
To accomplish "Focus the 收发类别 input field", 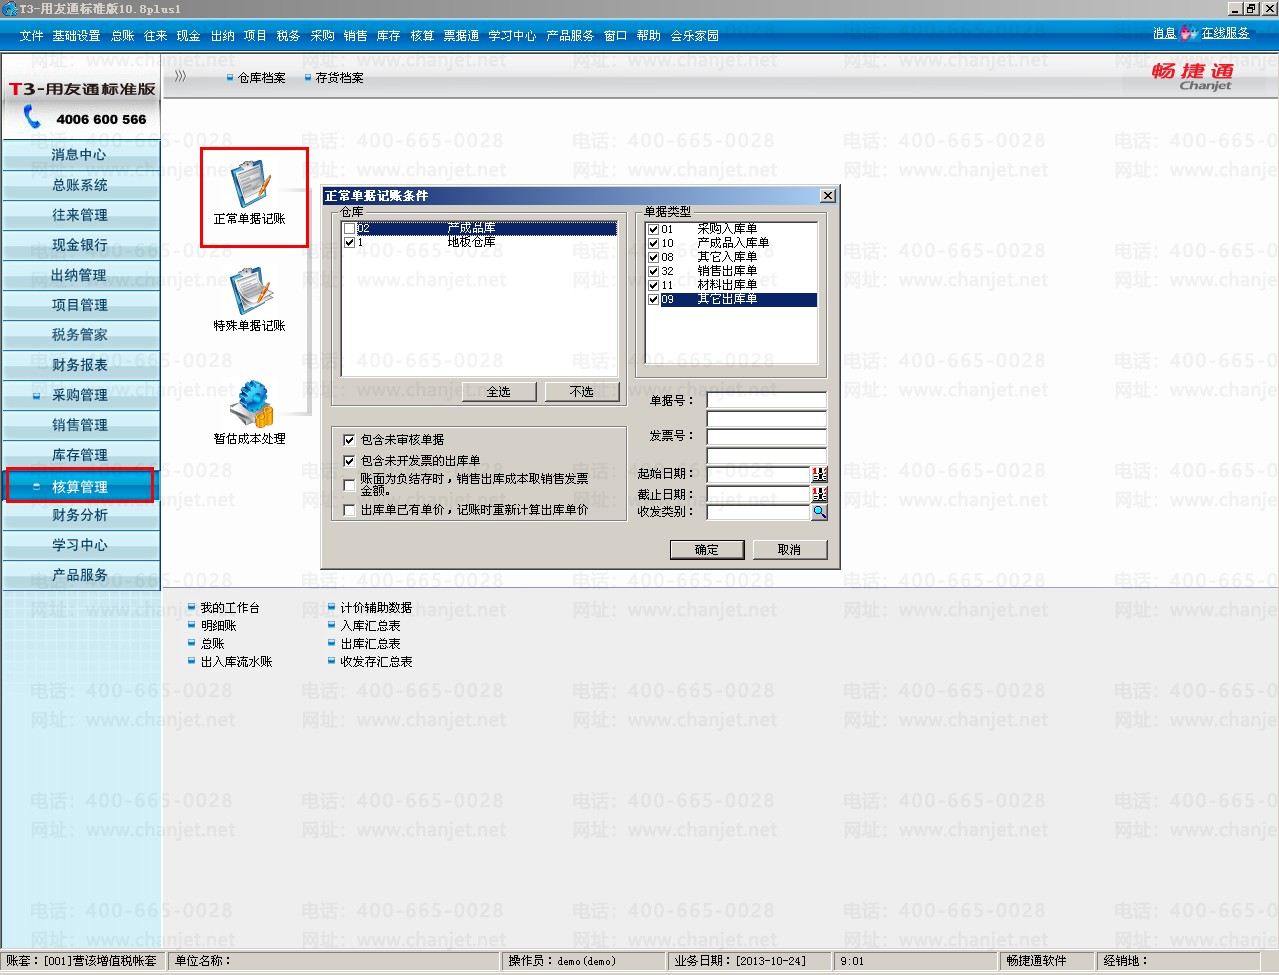I will click(758, 512).
